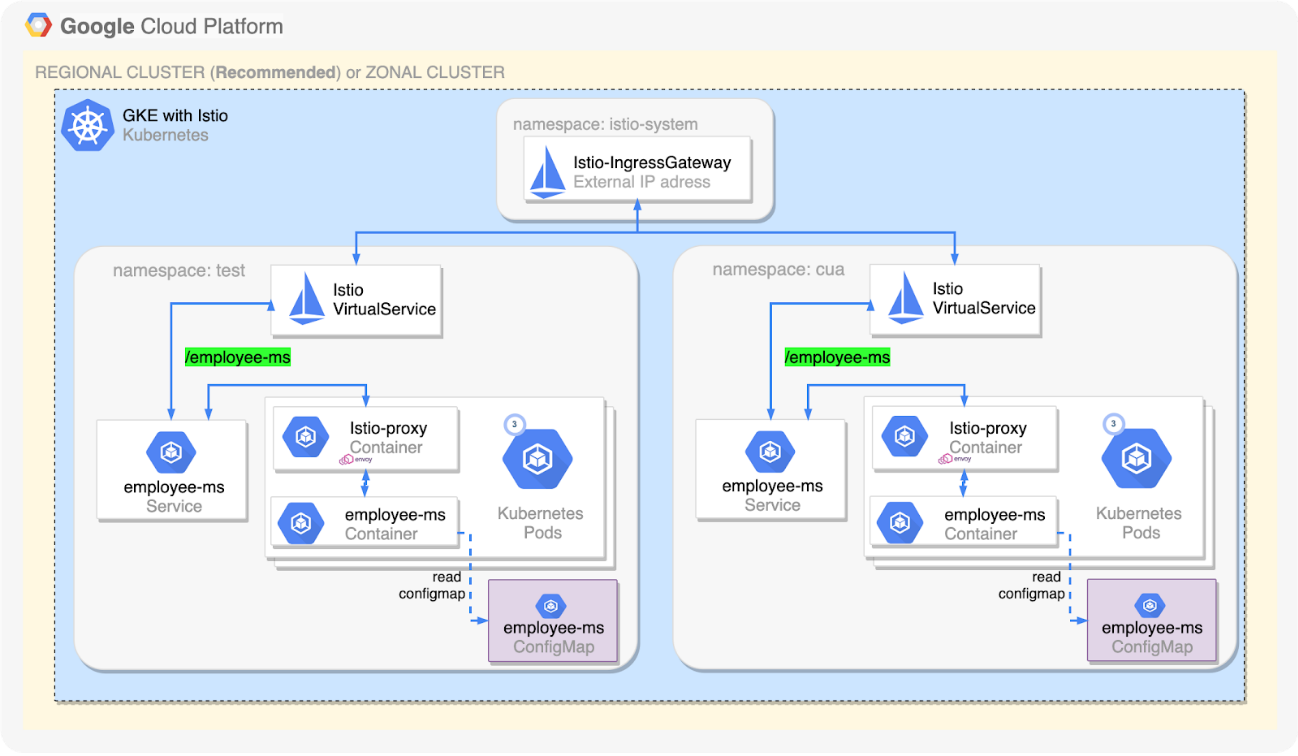Viewport: 1298px width, 756px height.
Task: Click Kubernetes Pods hexagon in cua namespace
Action: [x=1136, y=459]
